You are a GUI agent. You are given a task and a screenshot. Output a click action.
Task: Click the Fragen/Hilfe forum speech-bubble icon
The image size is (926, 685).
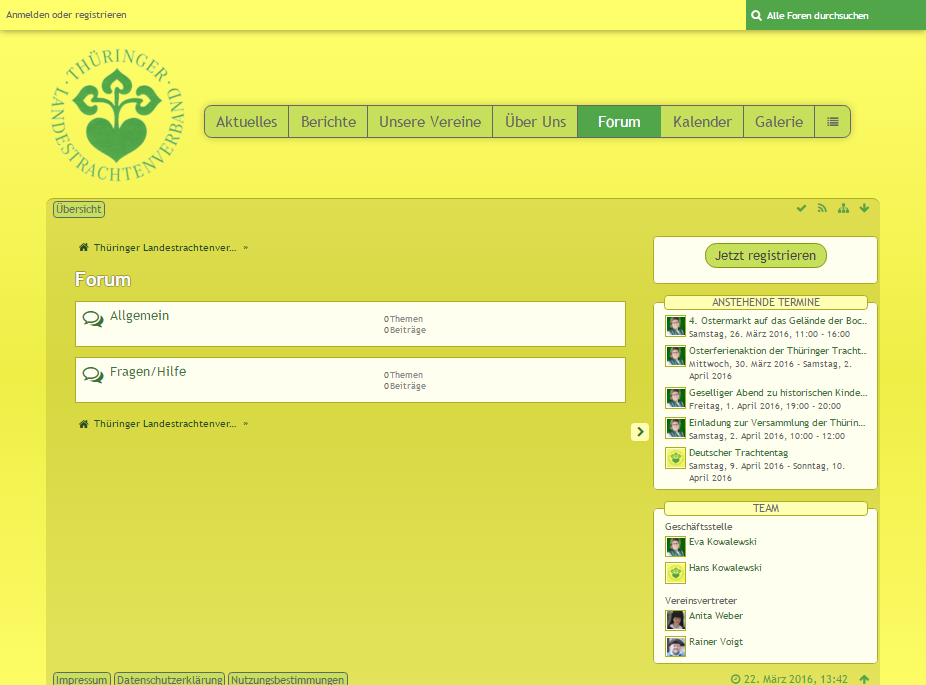(x=93, y=375)
